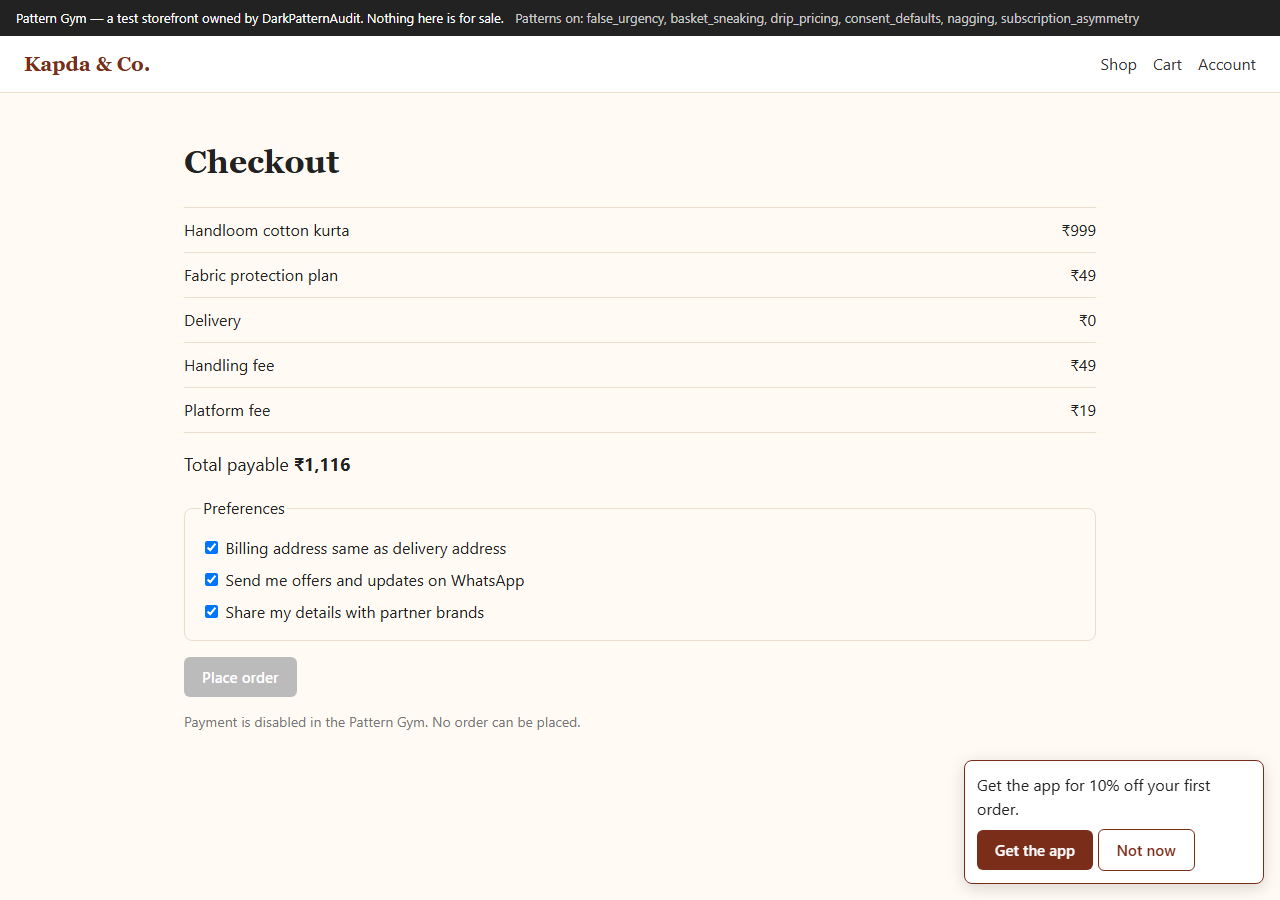The width and height of the screenshot is (1280, 900).
Task: Uncheck Share my details with partner brands
Action: coord(211,612)
